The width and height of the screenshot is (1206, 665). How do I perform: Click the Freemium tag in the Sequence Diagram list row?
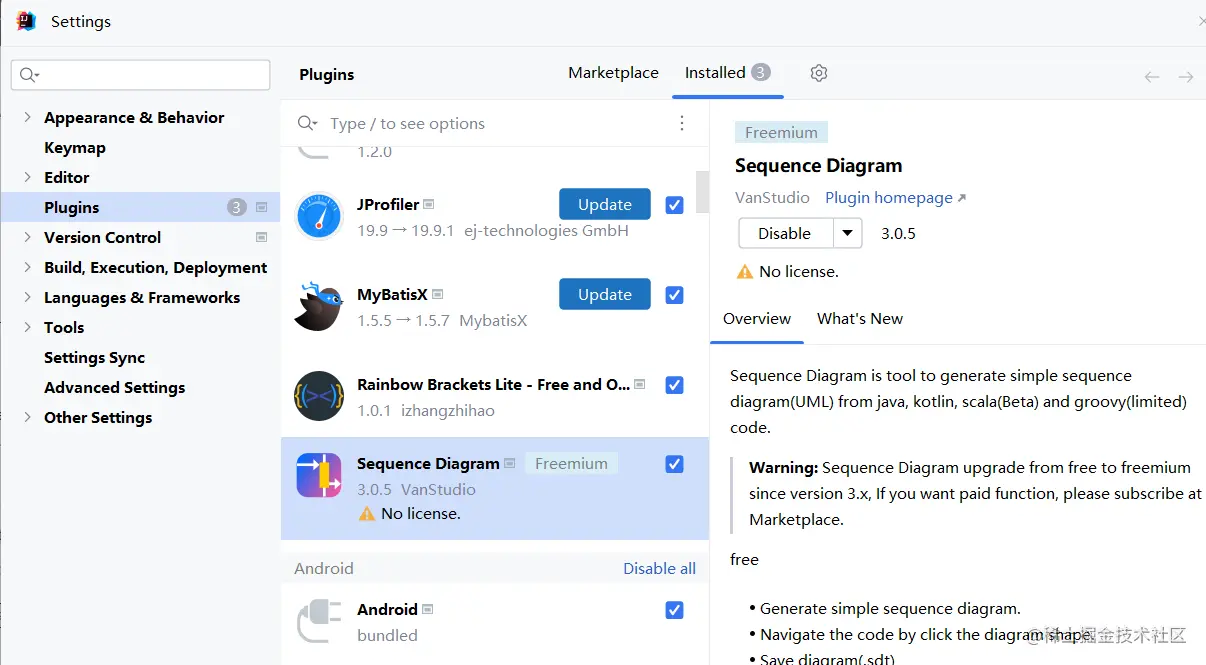571,464
